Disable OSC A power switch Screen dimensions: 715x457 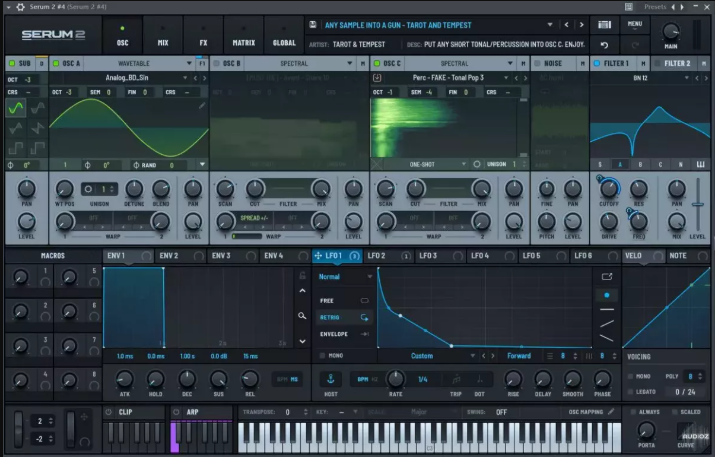(x=56, y=63)
